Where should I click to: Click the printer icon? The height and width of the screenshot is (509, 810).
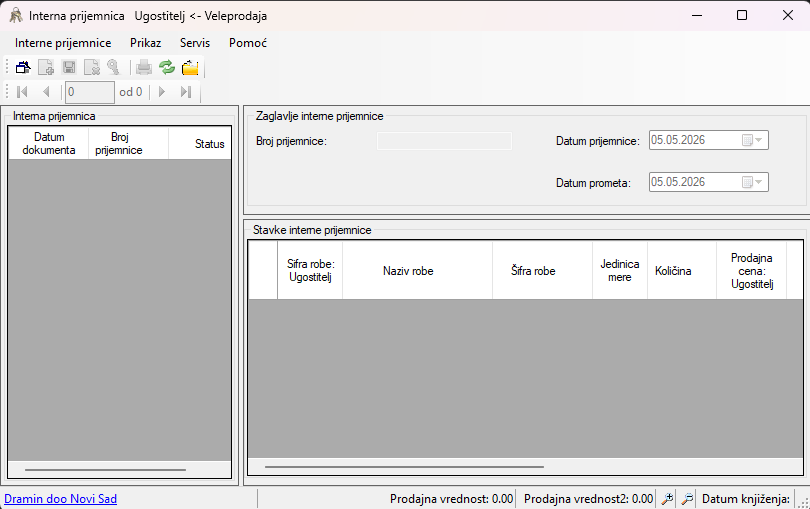144,67
